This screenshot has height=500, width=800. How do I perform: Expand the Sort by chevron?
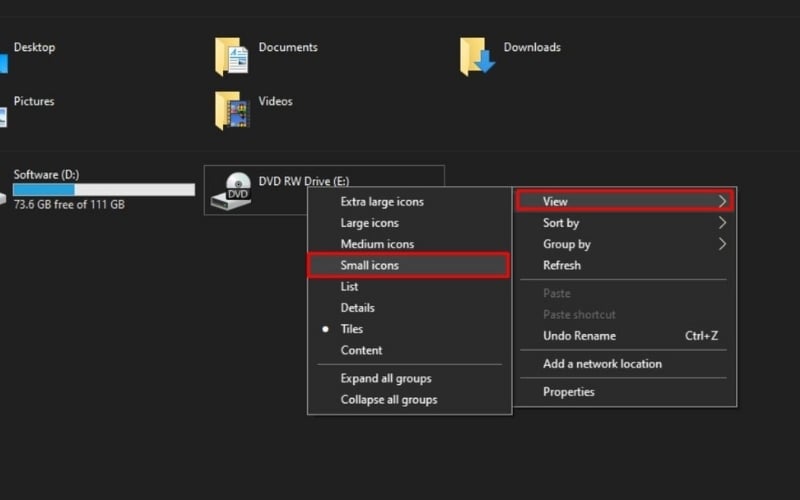(722, 222)
